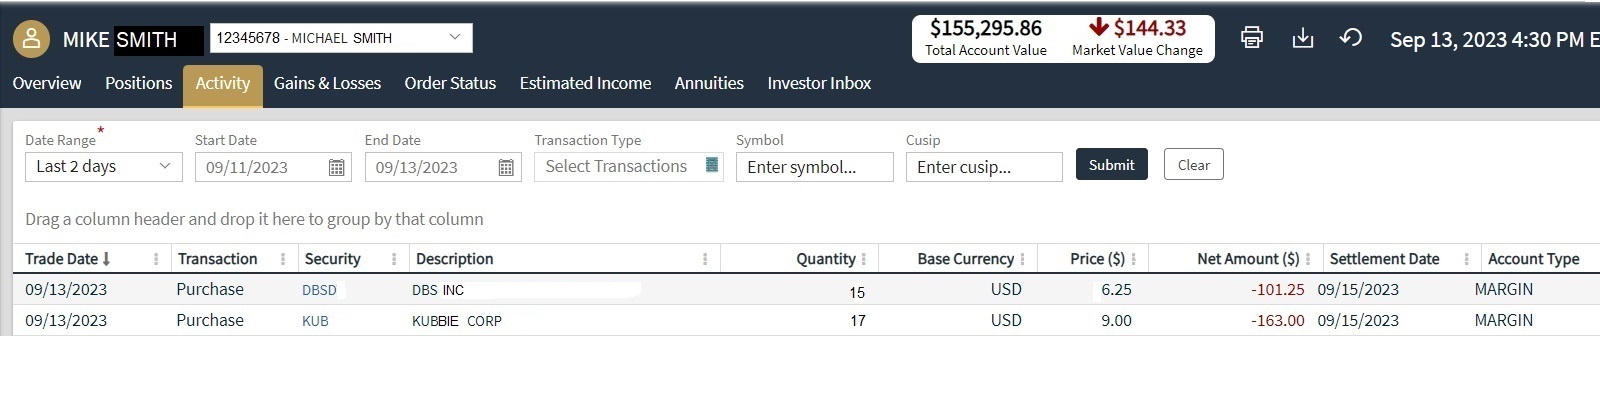Click the -163.00 net amount cell
Viewport: 1600px width, 395px height.
tap(1277, 320)
